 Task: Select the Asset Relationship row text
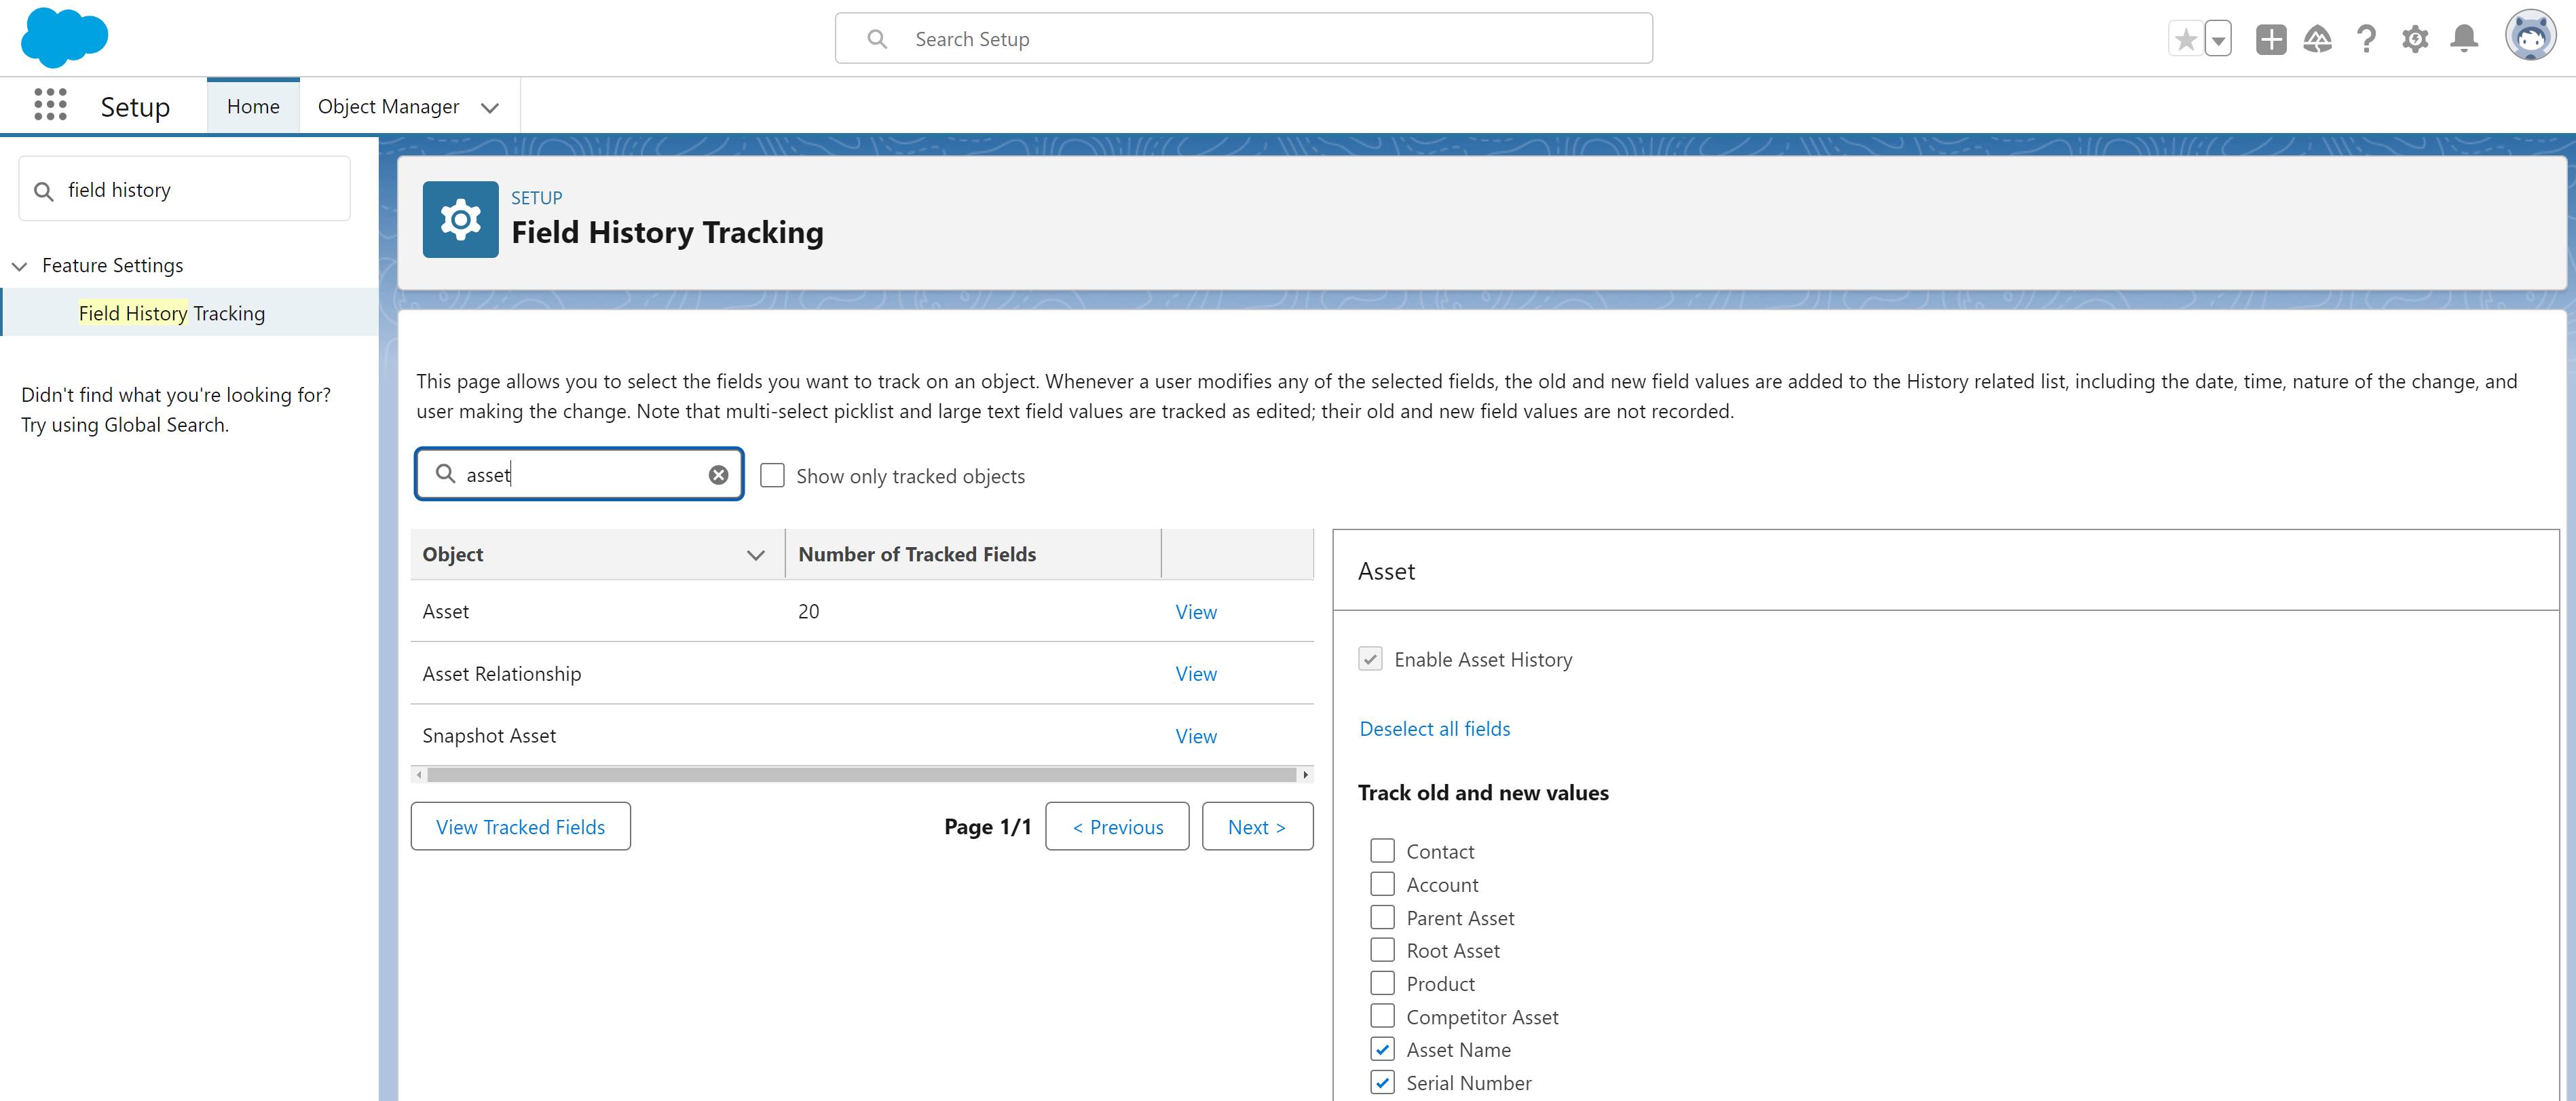501,674
